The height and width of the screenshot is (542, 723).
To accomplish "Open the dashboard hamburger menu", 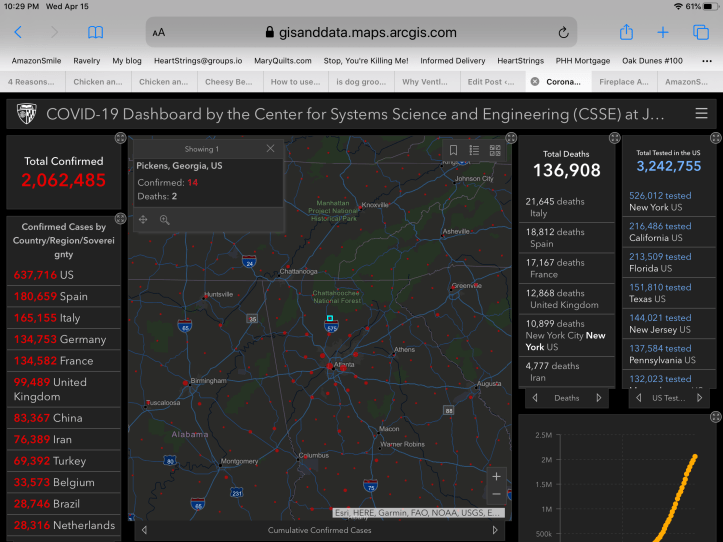I will click(x=701, y=113).
